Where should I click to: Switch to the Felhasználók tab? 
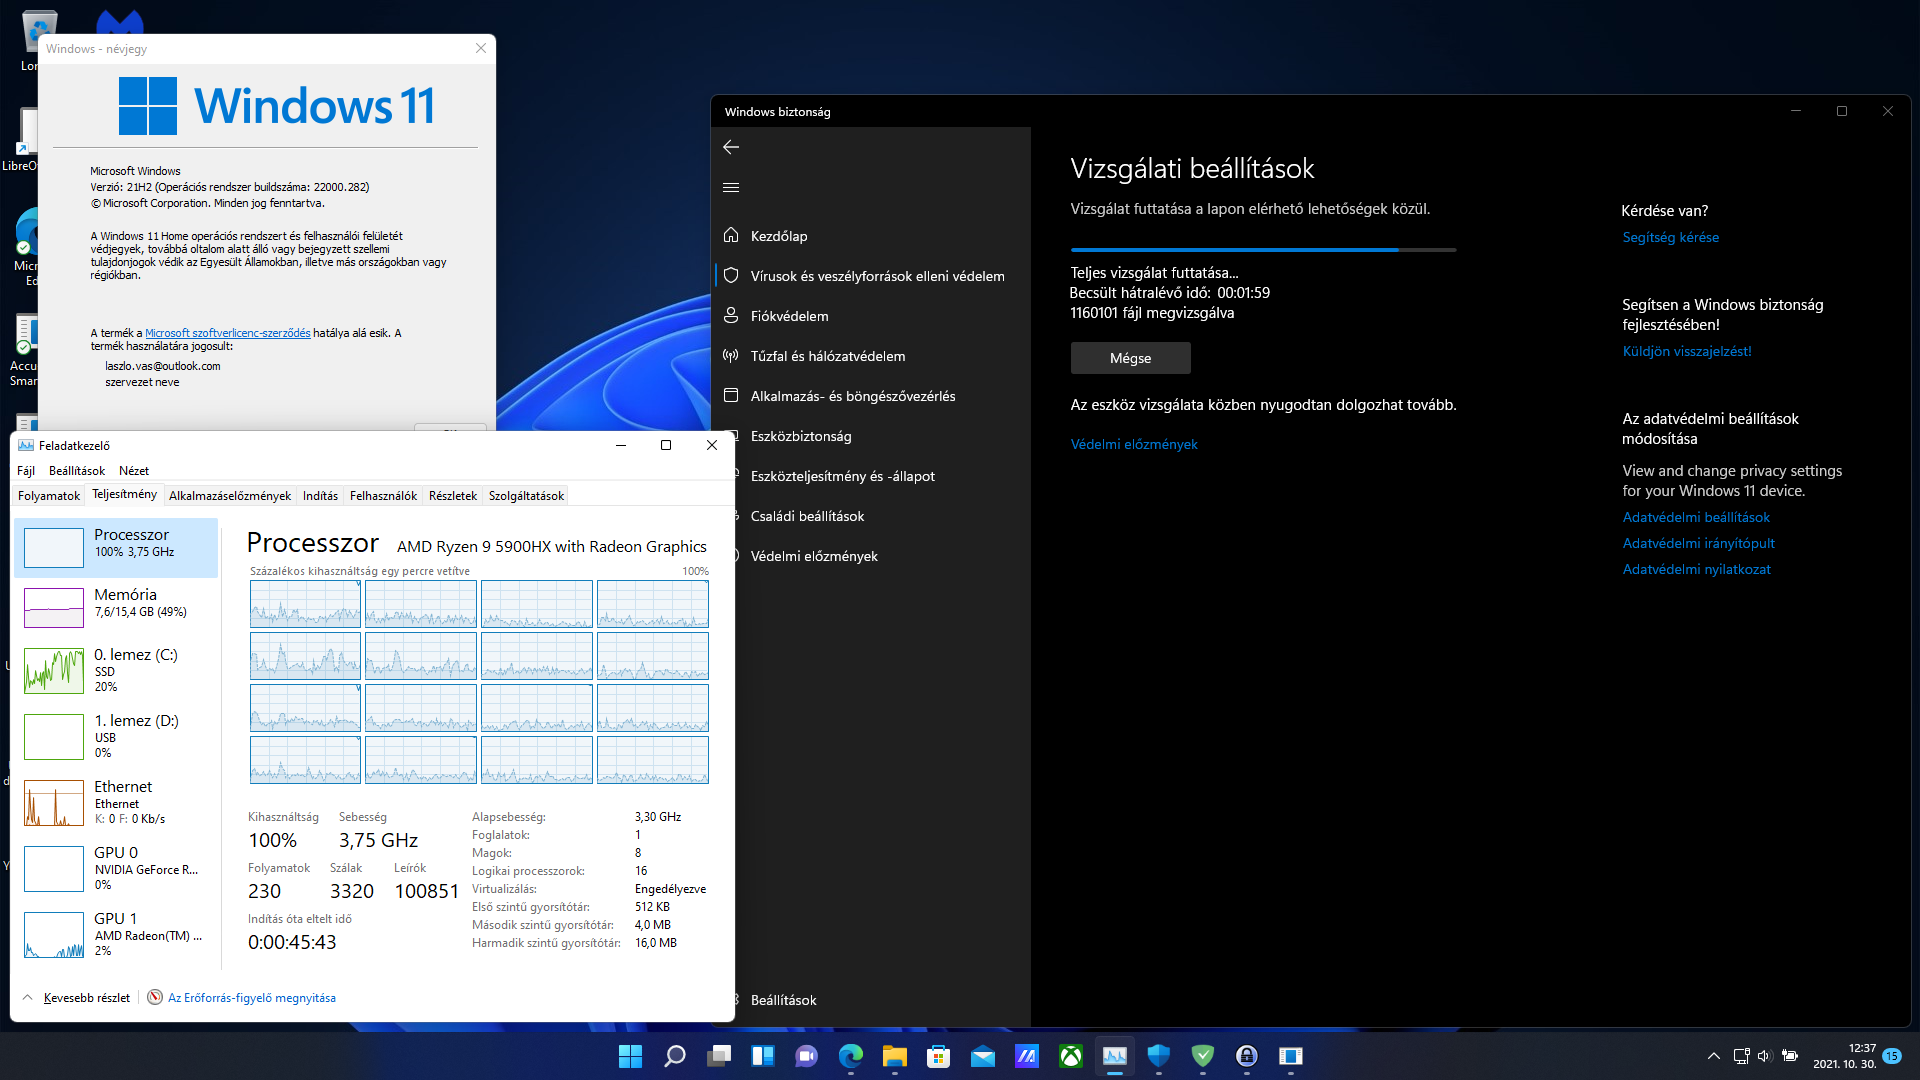click(x=383, y=496)
